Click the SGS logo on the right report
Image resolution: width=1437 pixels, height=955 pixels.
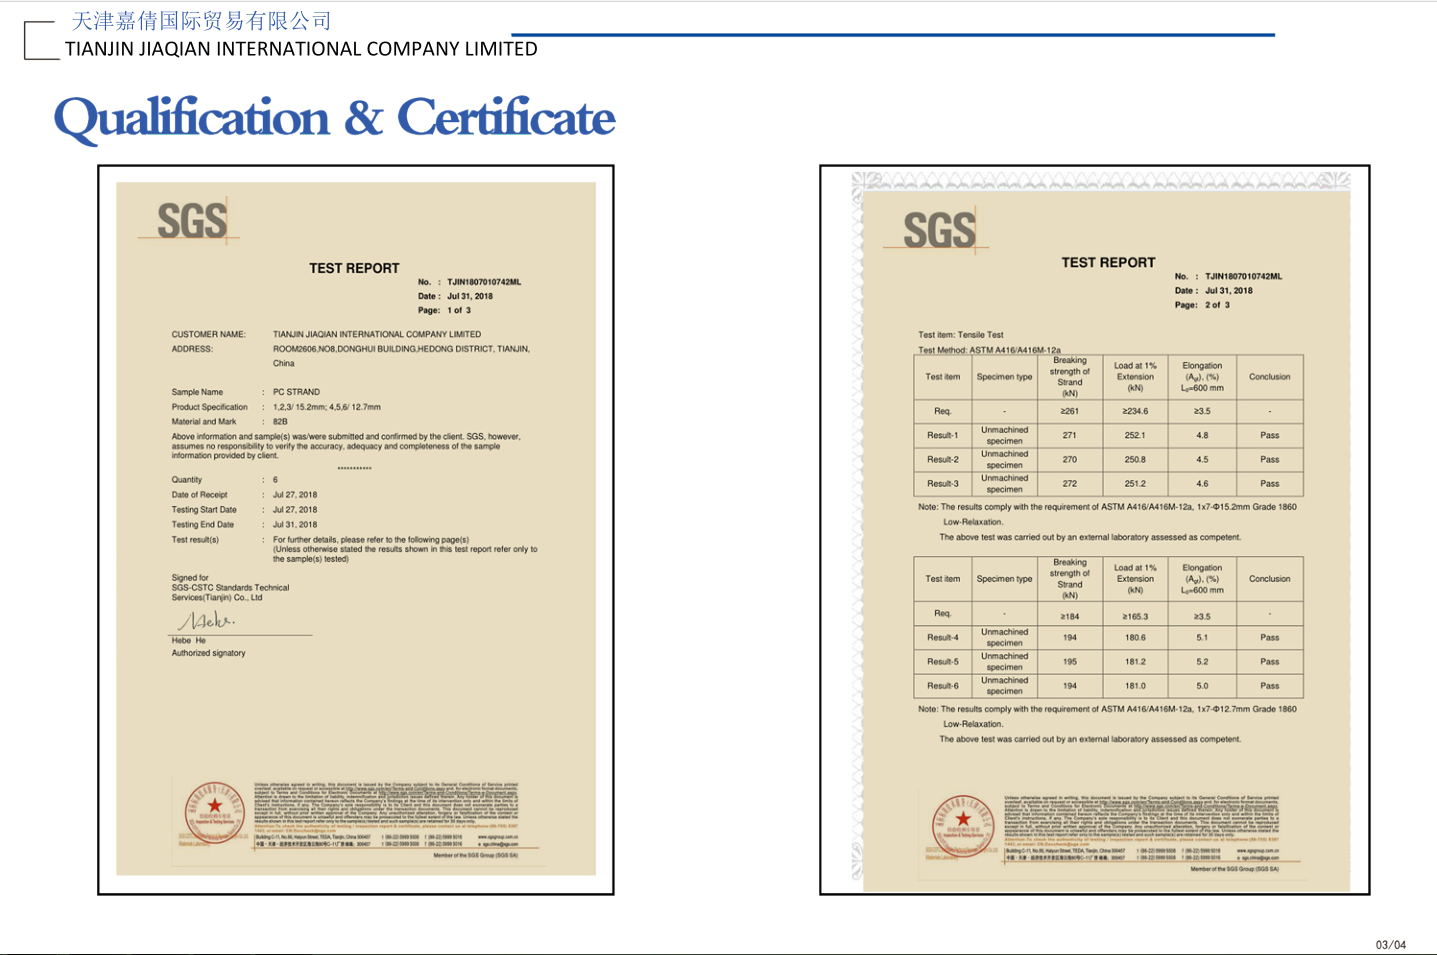point(939,230)
